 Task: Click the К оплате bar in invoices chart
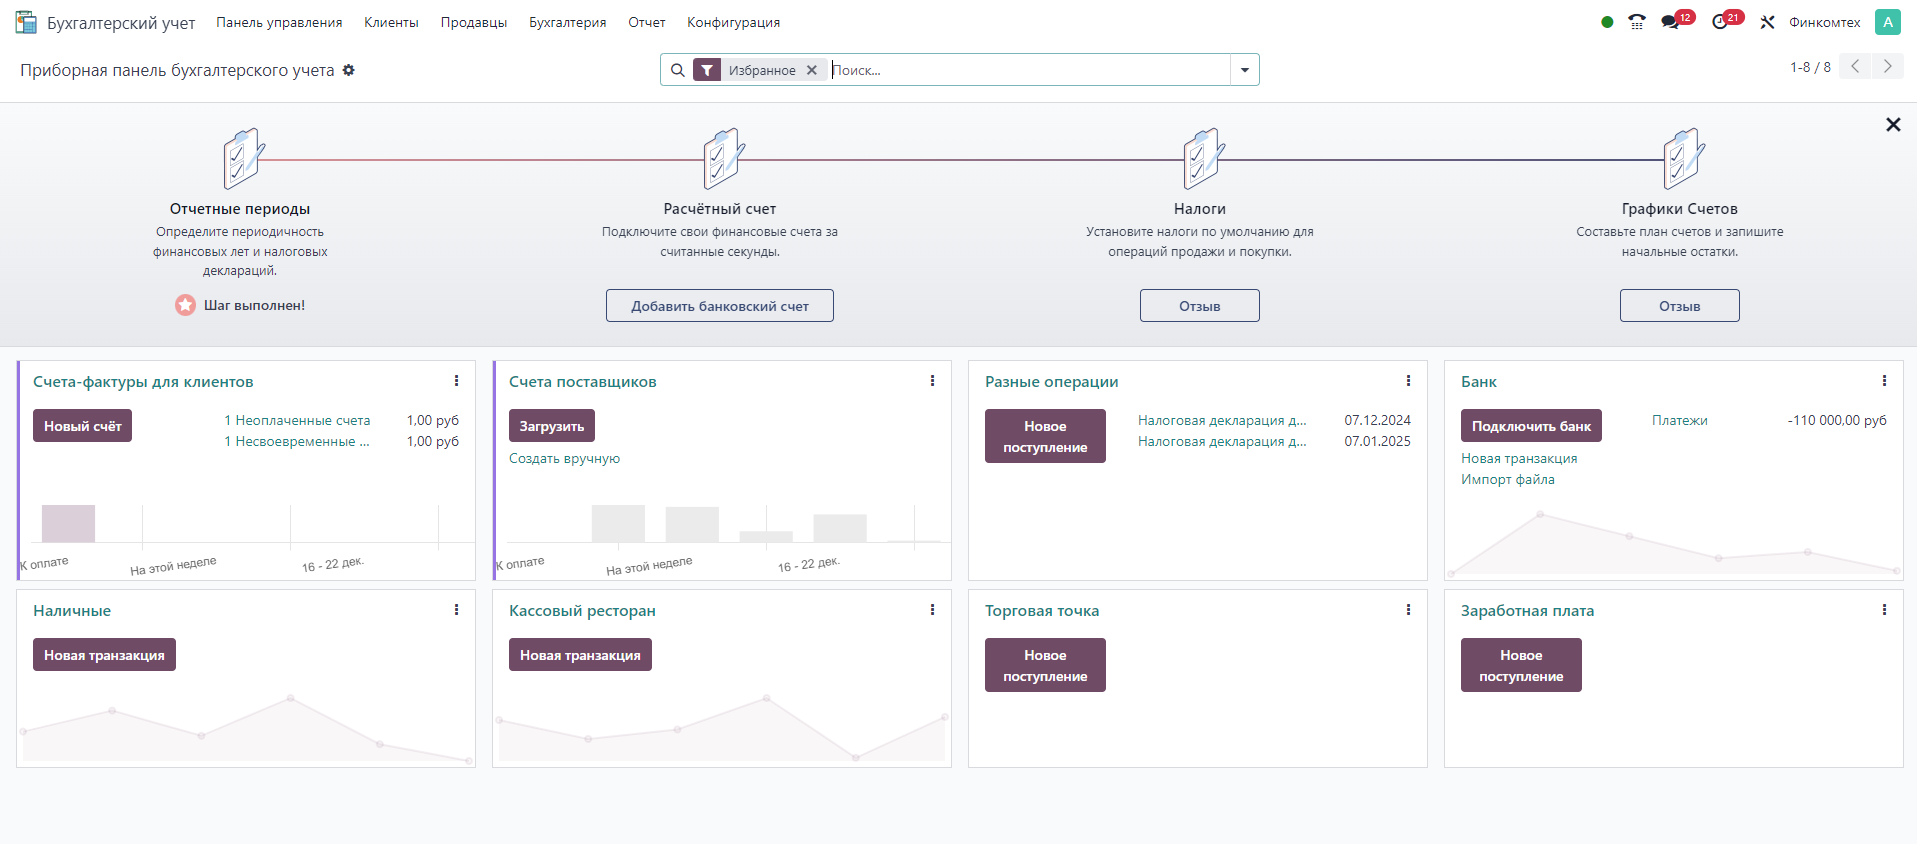point(68,524)
